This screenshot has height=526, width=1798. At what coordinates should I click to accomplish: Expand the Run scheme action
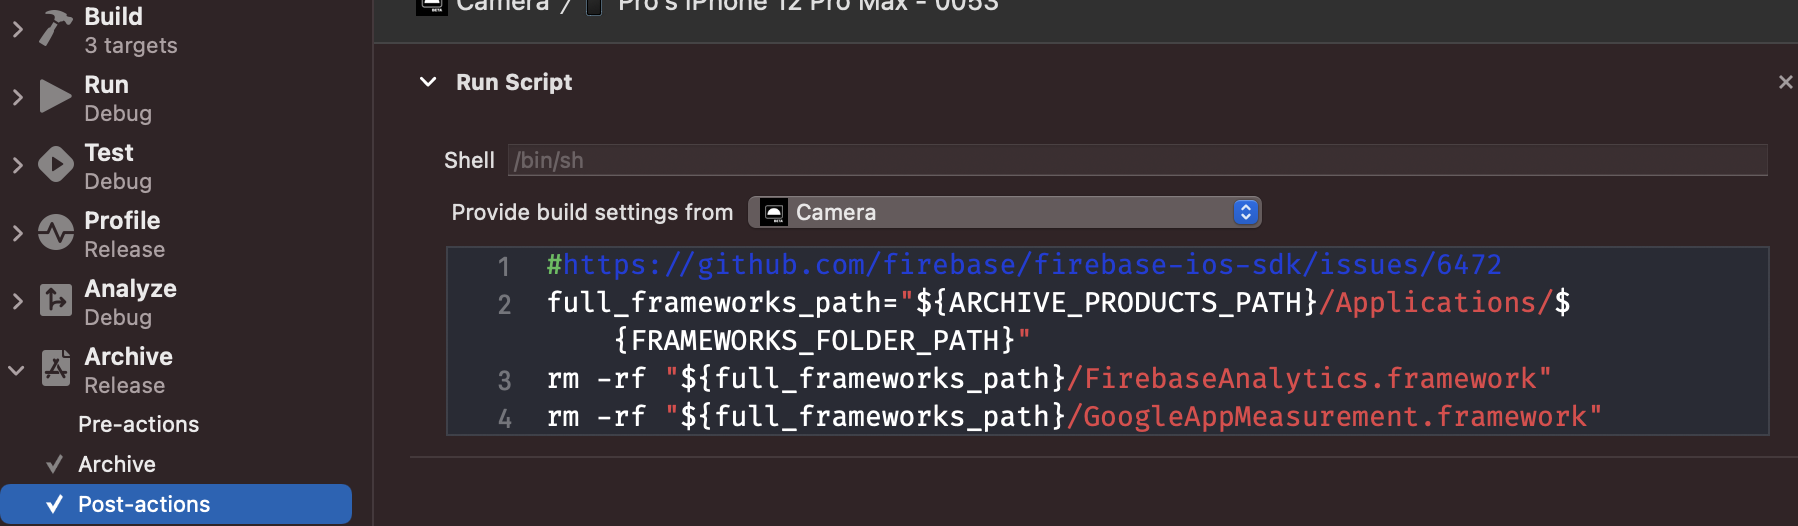pos(17,97)
